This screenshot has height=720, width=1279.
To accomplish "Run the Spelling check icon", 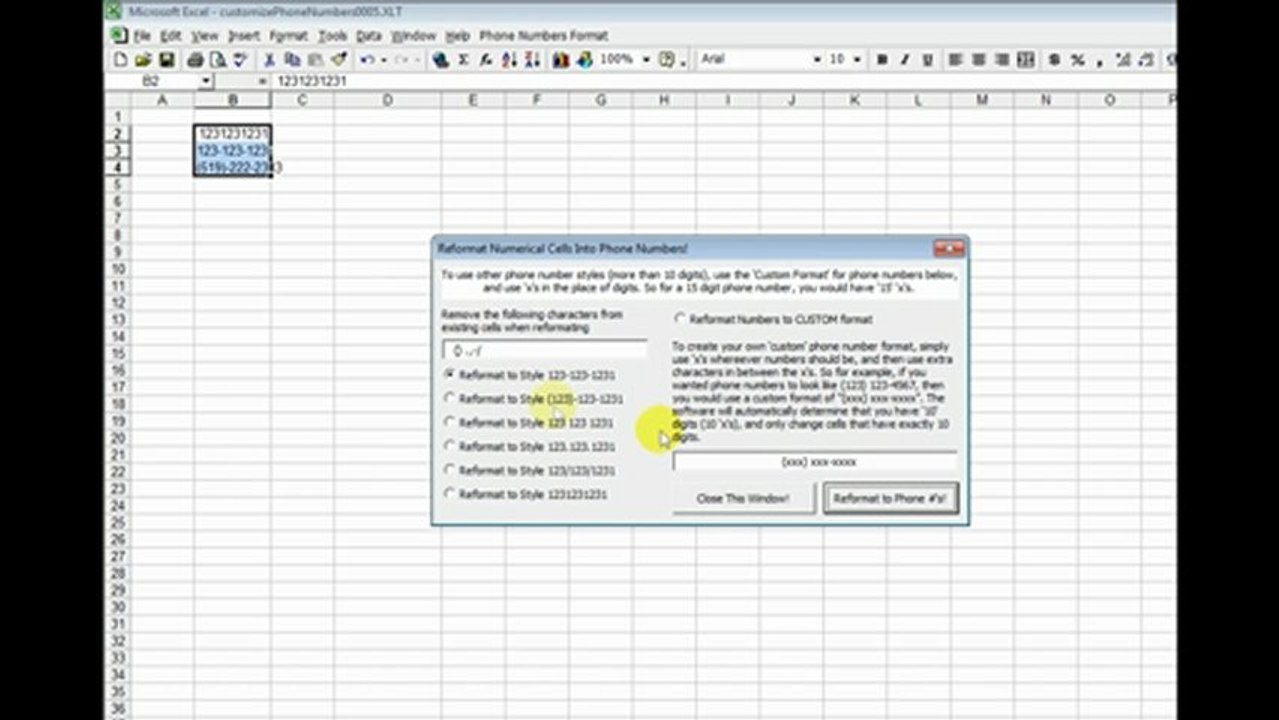I will click(x=240, y=60).
